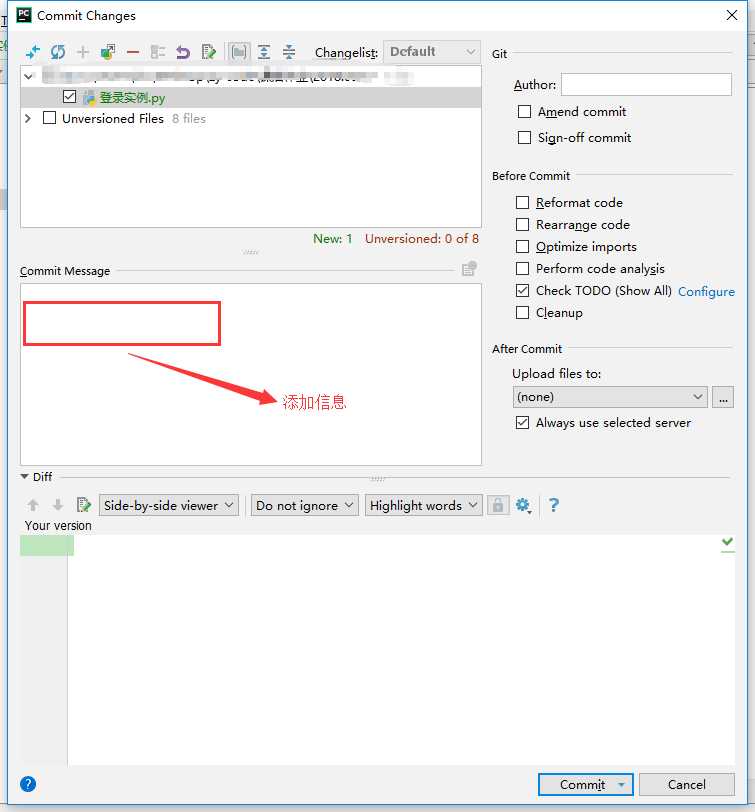Open commit message history icon
Image resolution: width=755 pixels, height=812 pixels.
469,269
